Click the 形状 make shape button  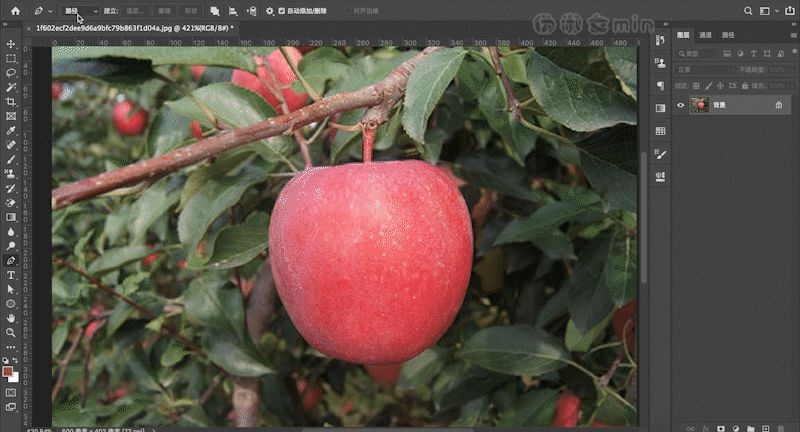(191, 11)
